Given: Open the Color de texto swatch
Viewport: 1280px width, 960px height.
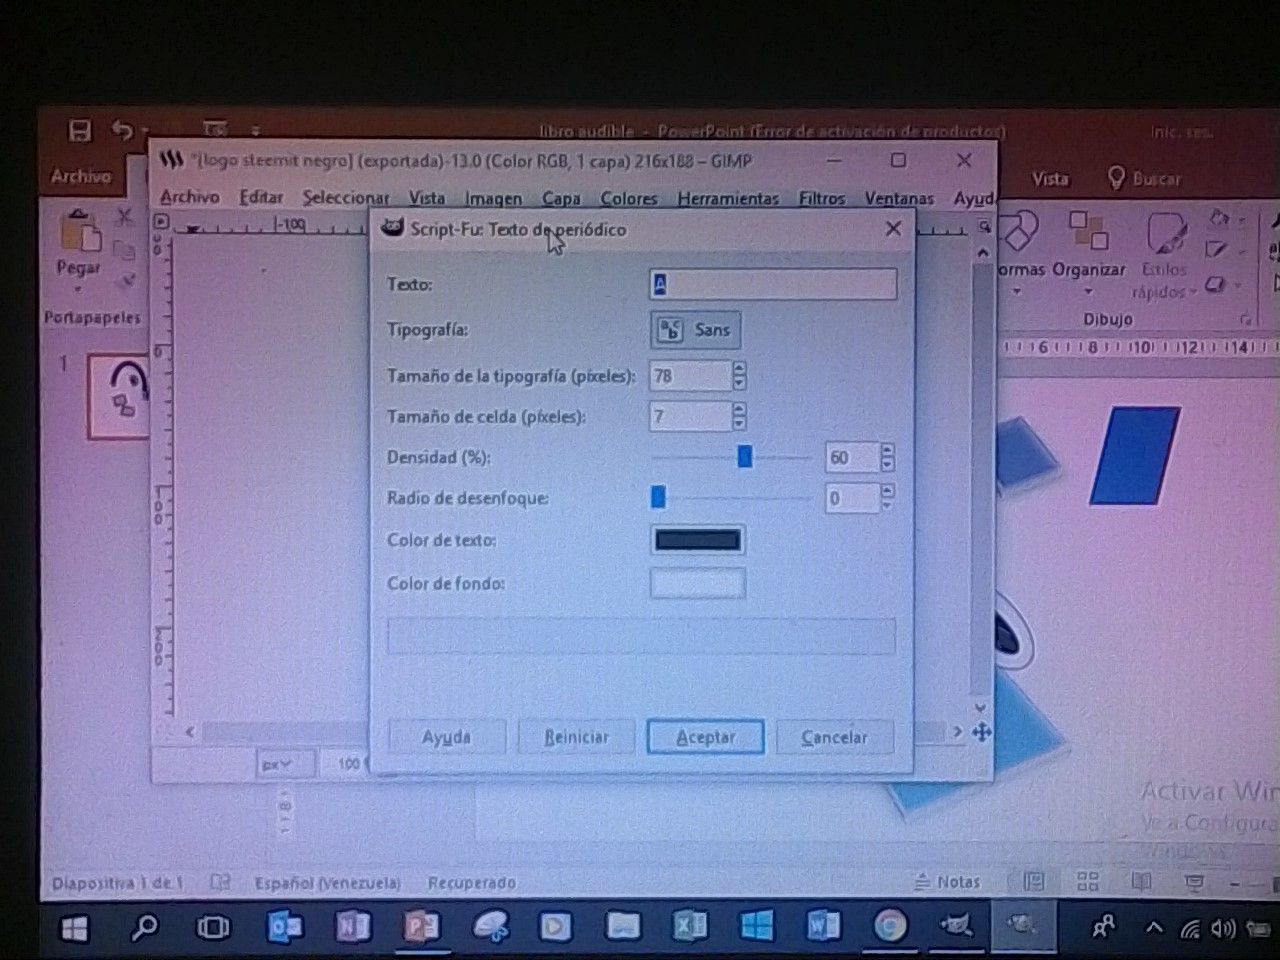Looking at the screenshot, I should pyautogui.click(x=697, y=540).
